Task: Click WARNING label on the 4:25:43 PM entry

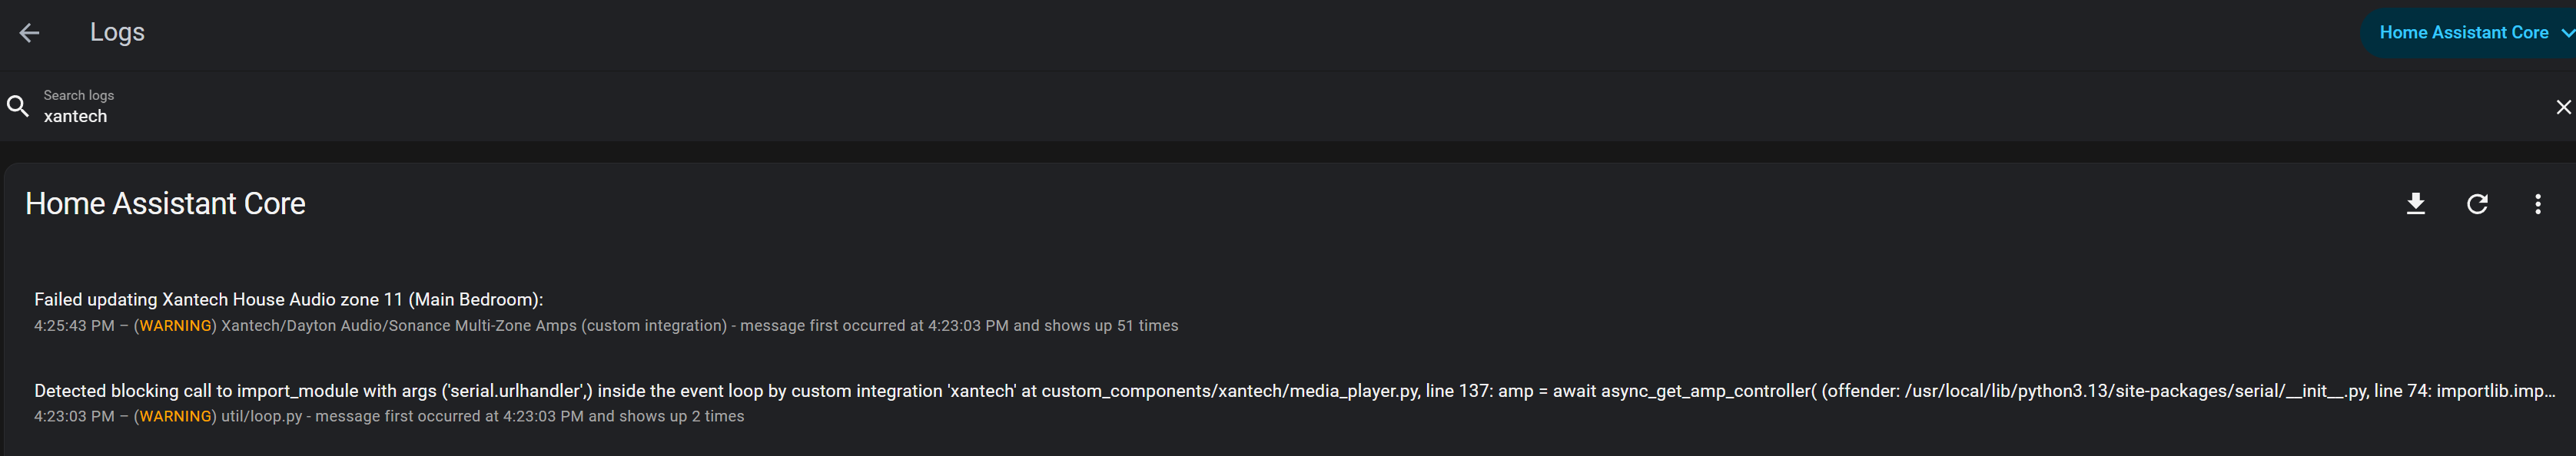Action: click(175, 326)
